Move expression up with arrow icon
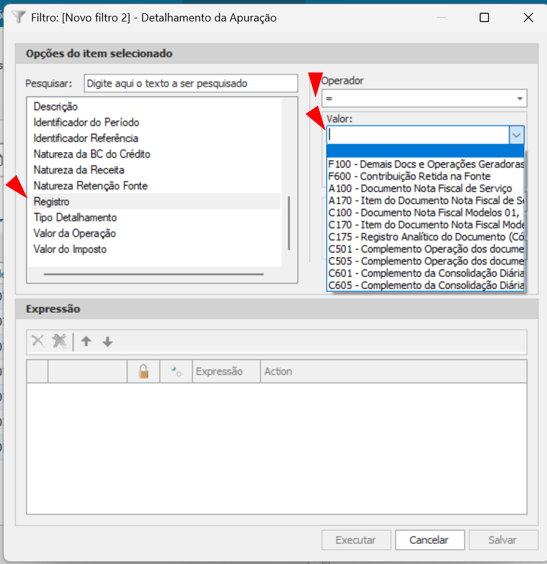 pyautogui.click(x=86, y=341)
